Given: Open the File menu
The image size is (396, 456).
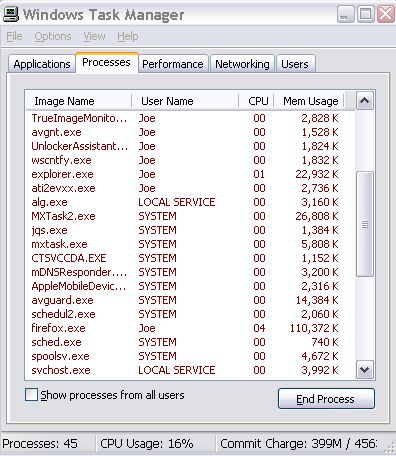Looking at the screenshot, I should coord(14,36).
